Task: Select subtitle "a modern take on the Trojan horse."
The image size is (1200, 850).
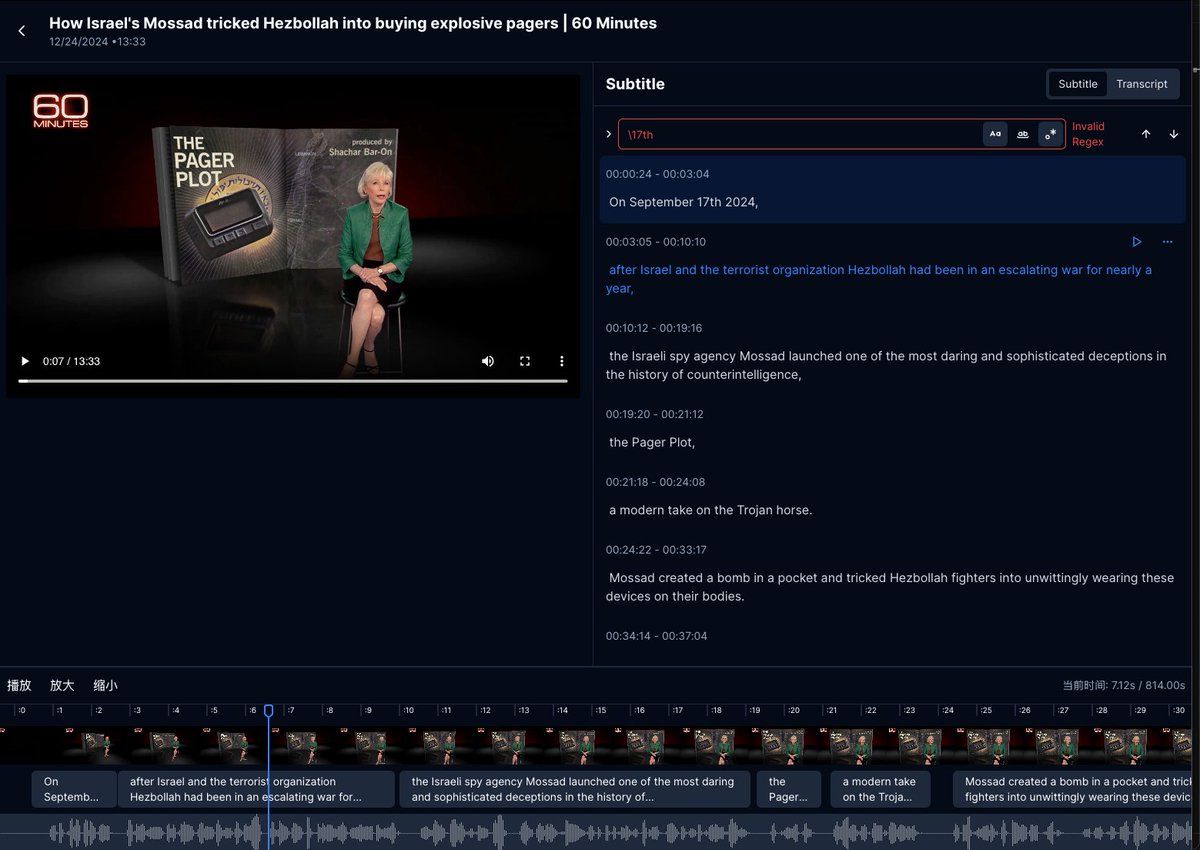Action: pos(711,510)
